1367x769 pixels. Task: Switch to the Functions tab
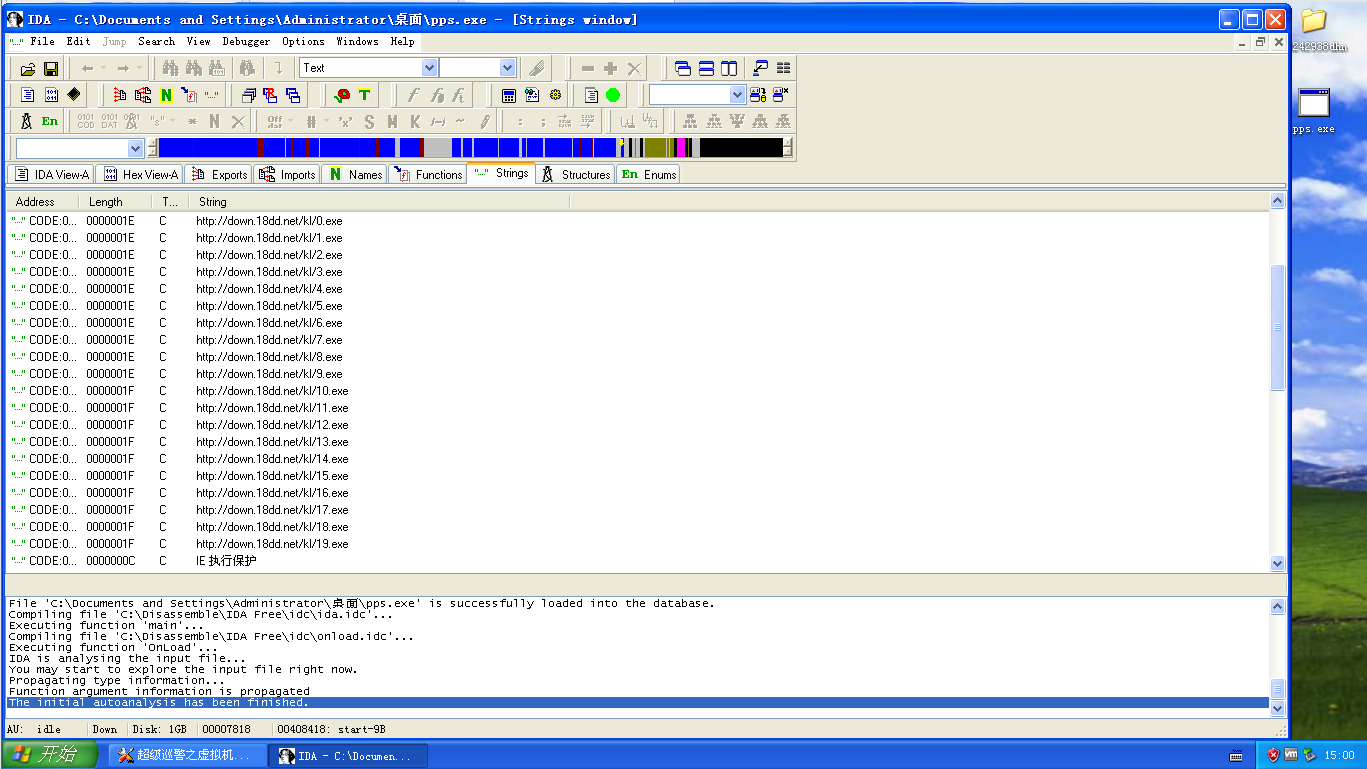click(x=427, y=174)
